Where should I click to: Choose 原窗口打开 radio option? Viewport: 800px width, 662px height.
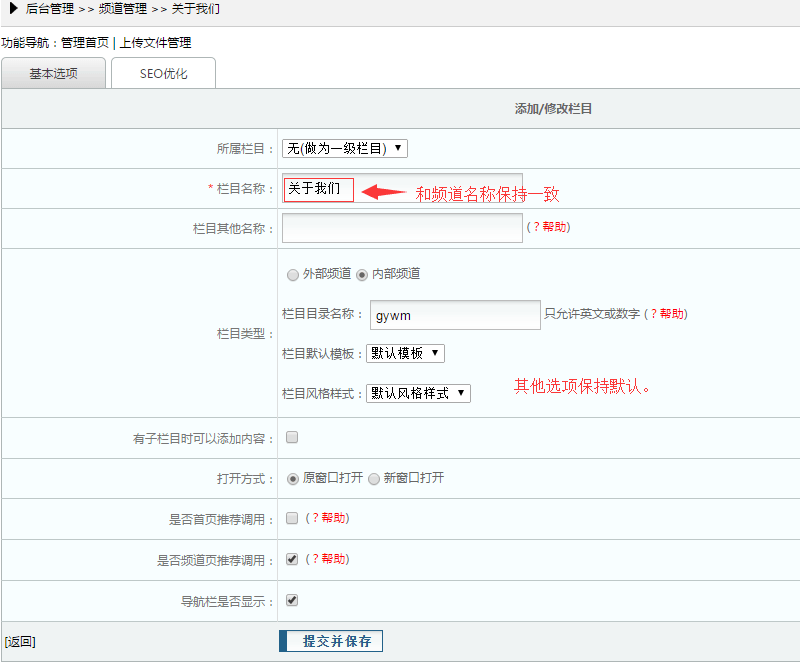[293, 479]
